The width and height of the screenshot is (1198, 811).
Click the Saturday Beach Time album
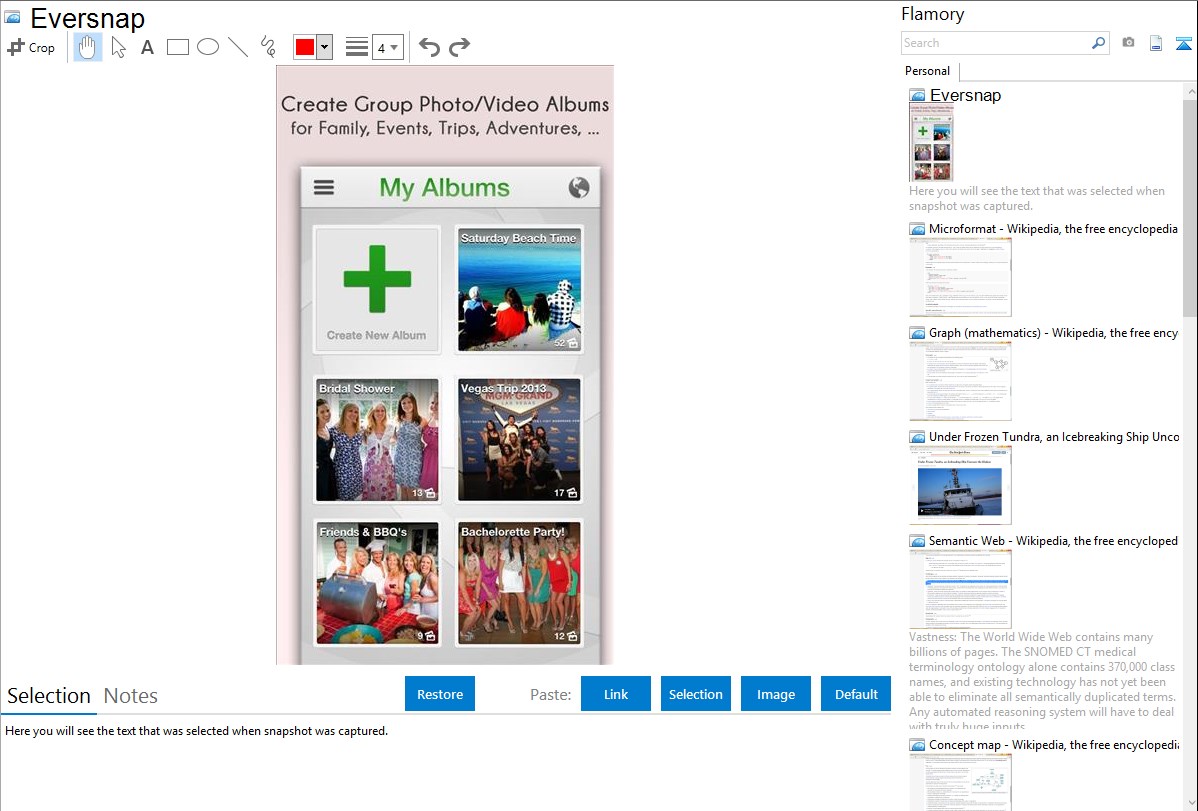520,289
